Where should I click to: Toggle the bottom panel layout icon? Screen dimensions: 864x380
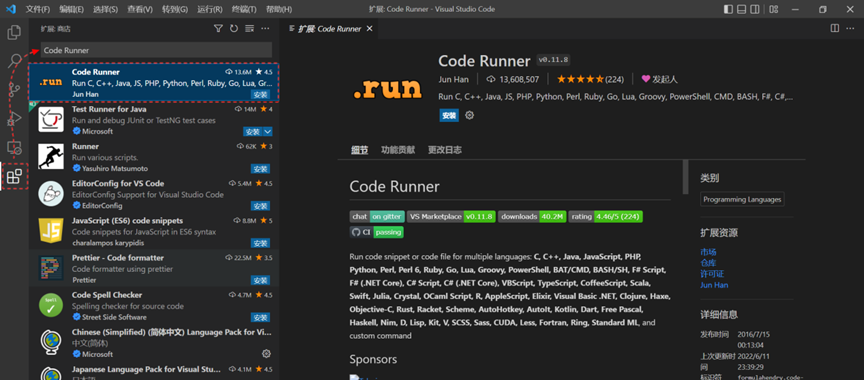coord(742,9)
